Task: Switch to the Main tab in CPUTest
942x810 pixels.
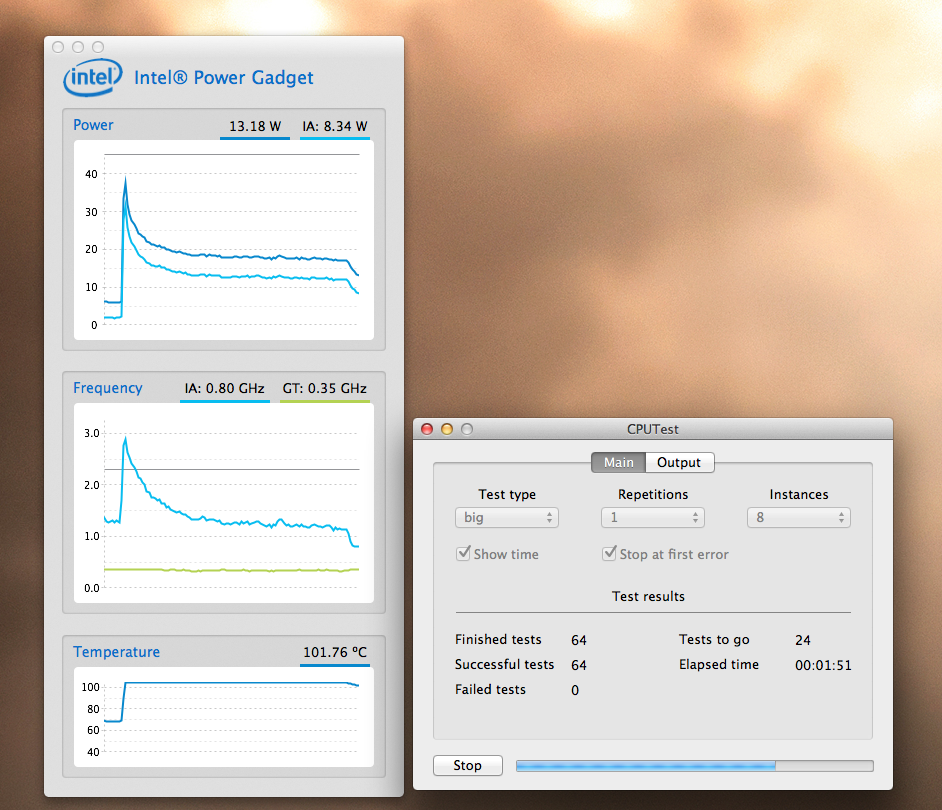Action: (618, 462)
